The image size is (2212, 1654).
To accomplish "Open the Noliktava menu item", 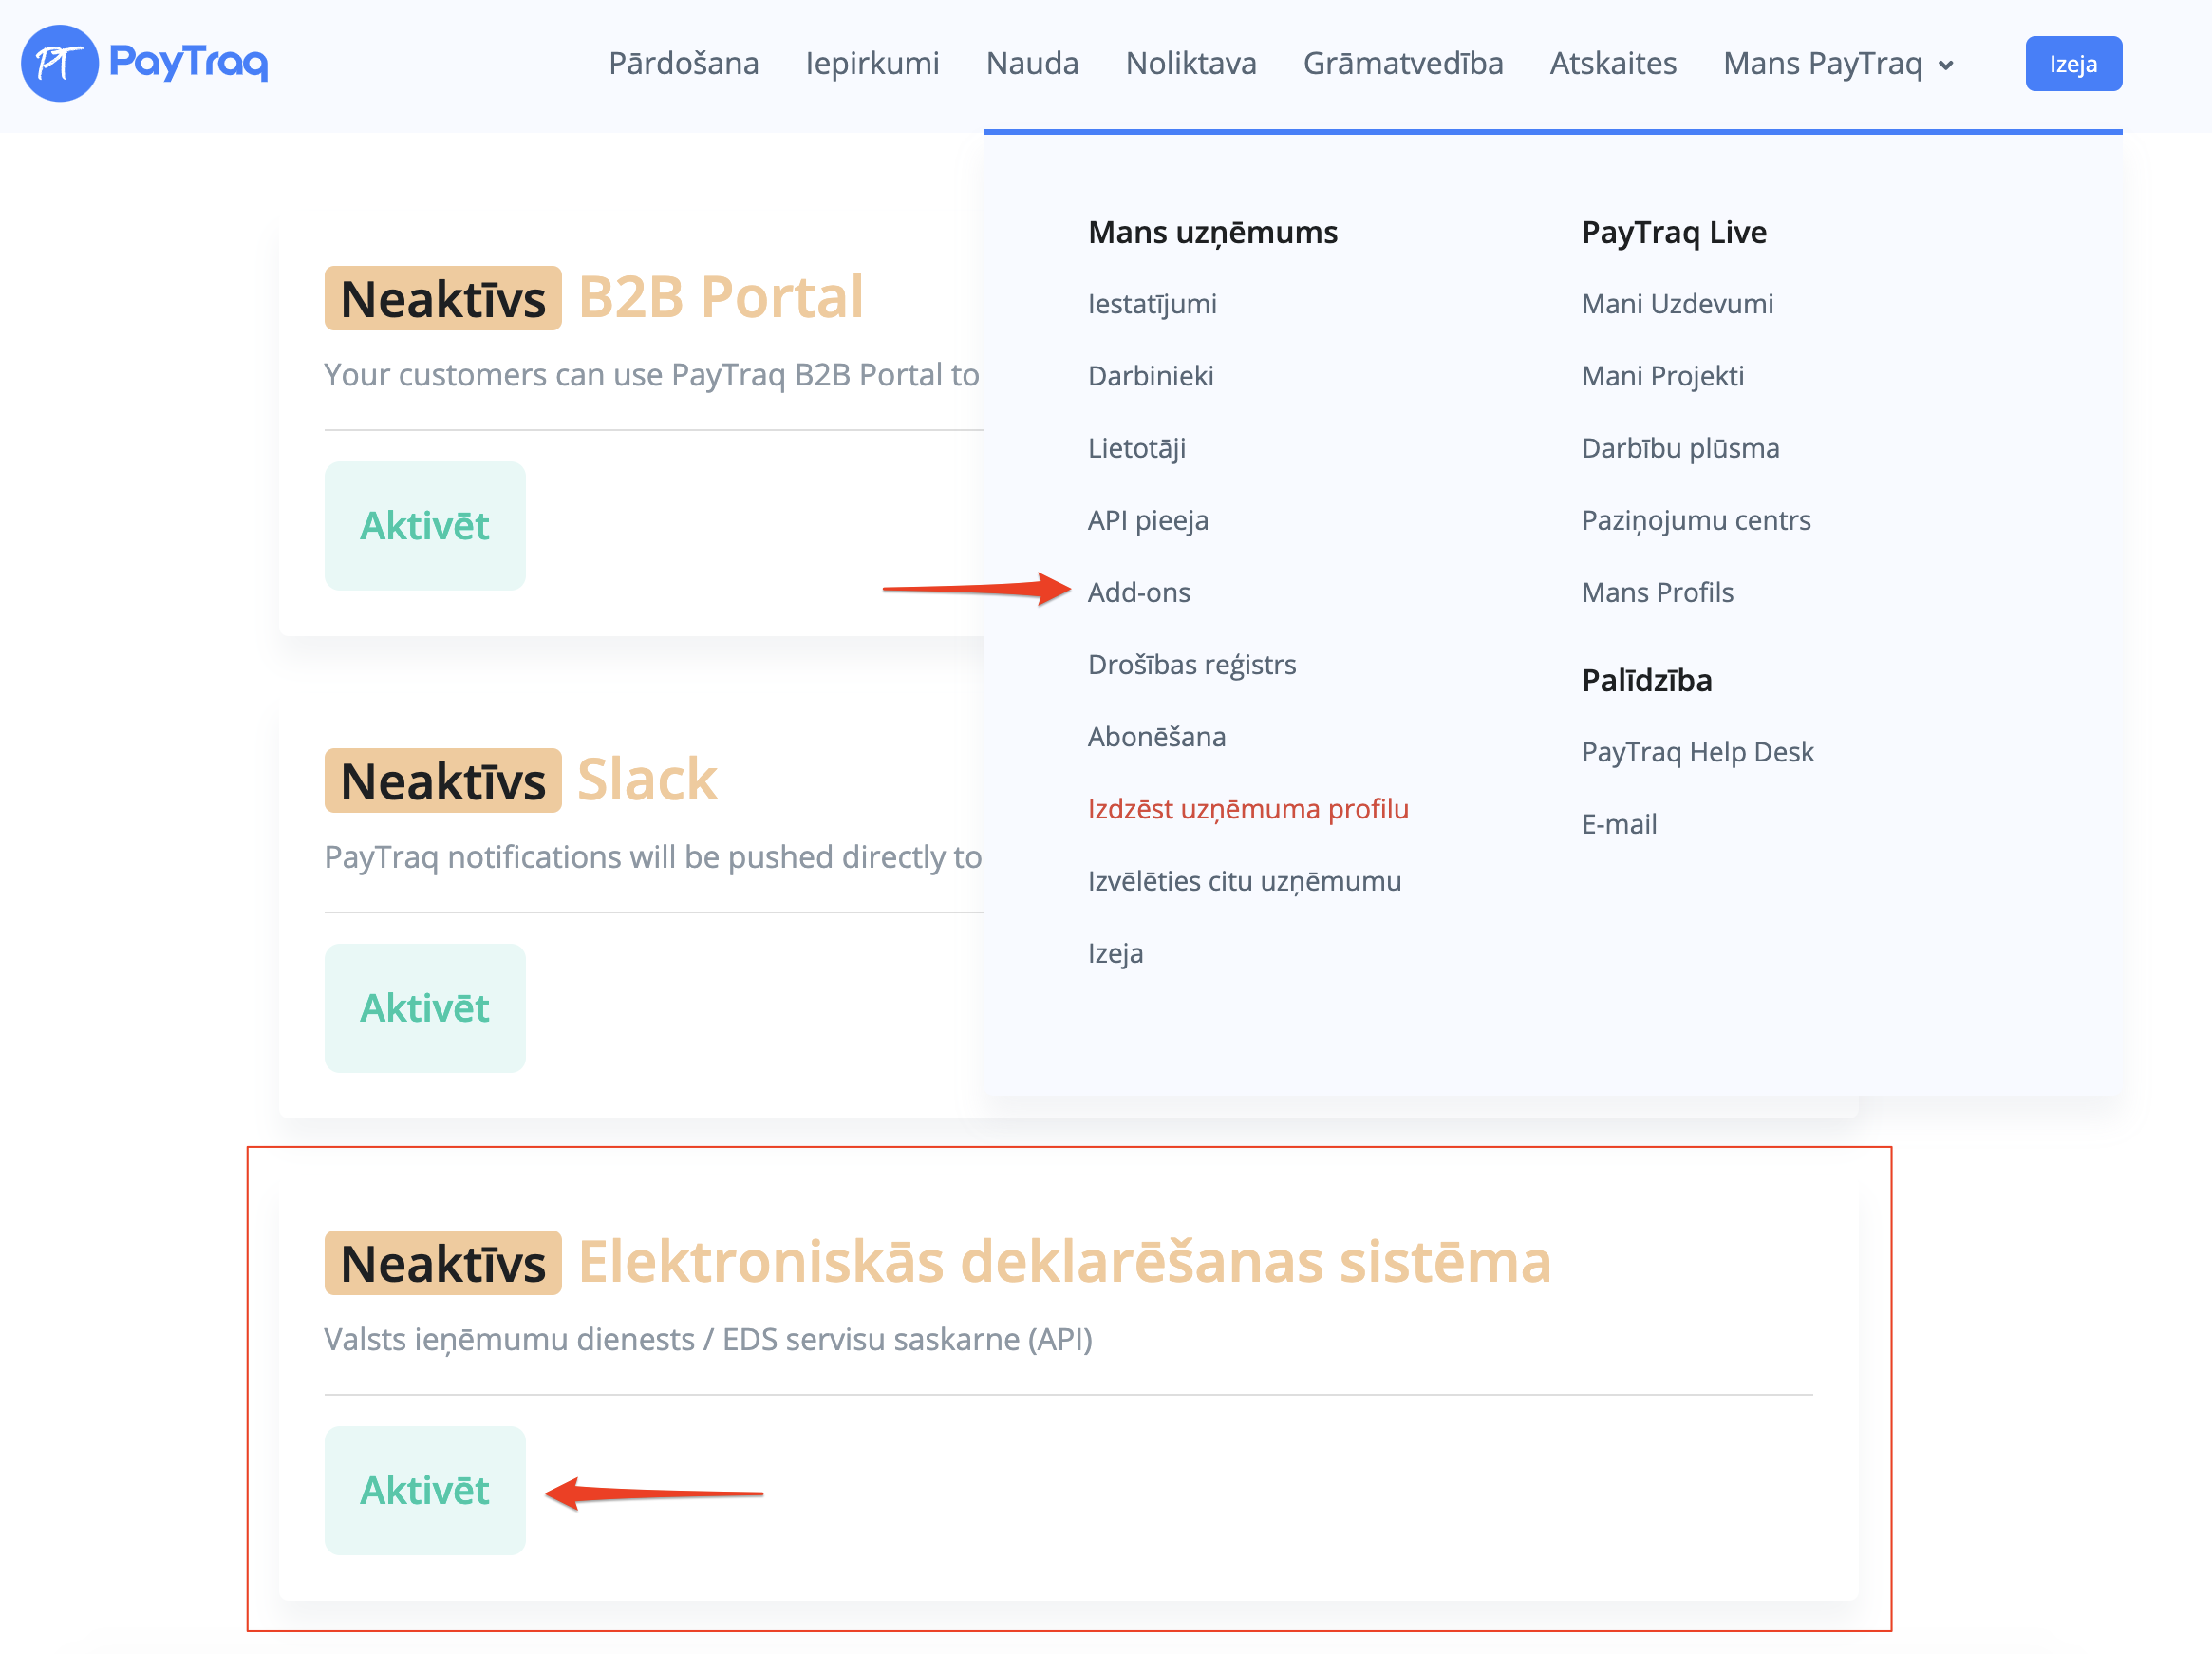I will 1190,63.
